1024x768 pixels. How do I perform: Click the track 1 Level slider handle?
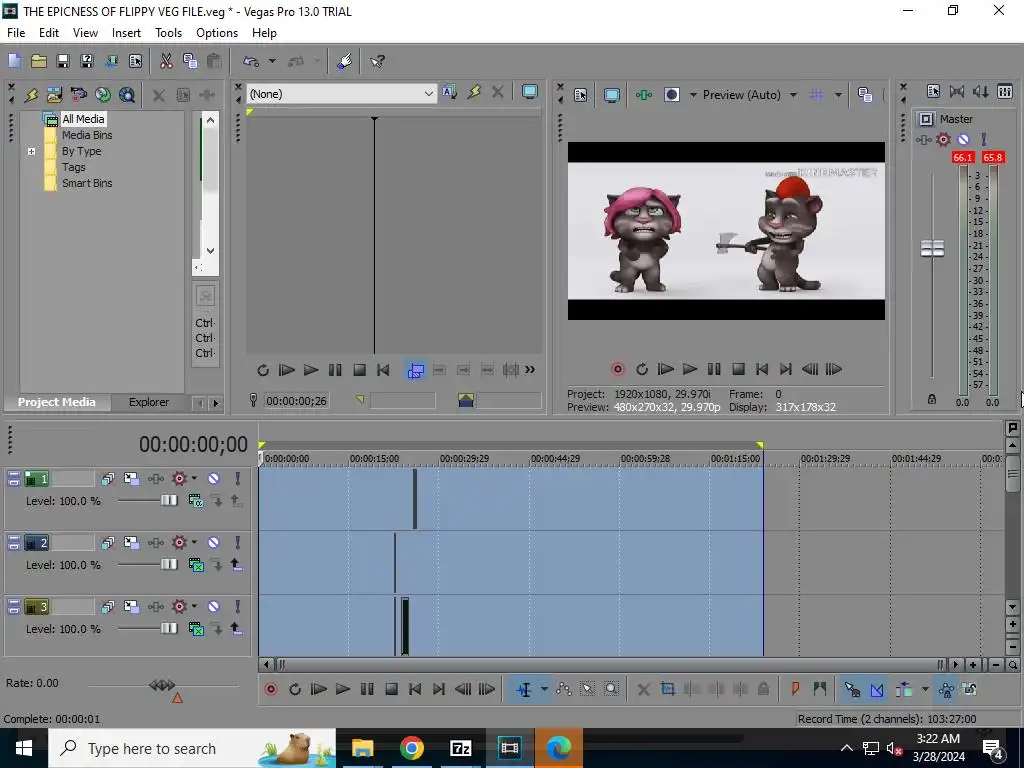[168, 501]
